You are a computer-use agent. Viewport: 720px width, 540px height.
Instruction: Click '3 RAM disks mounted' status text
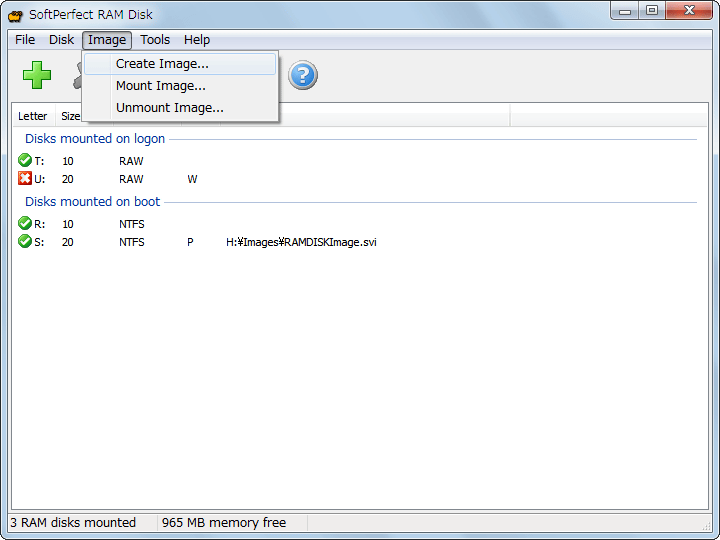click(73, 523)
